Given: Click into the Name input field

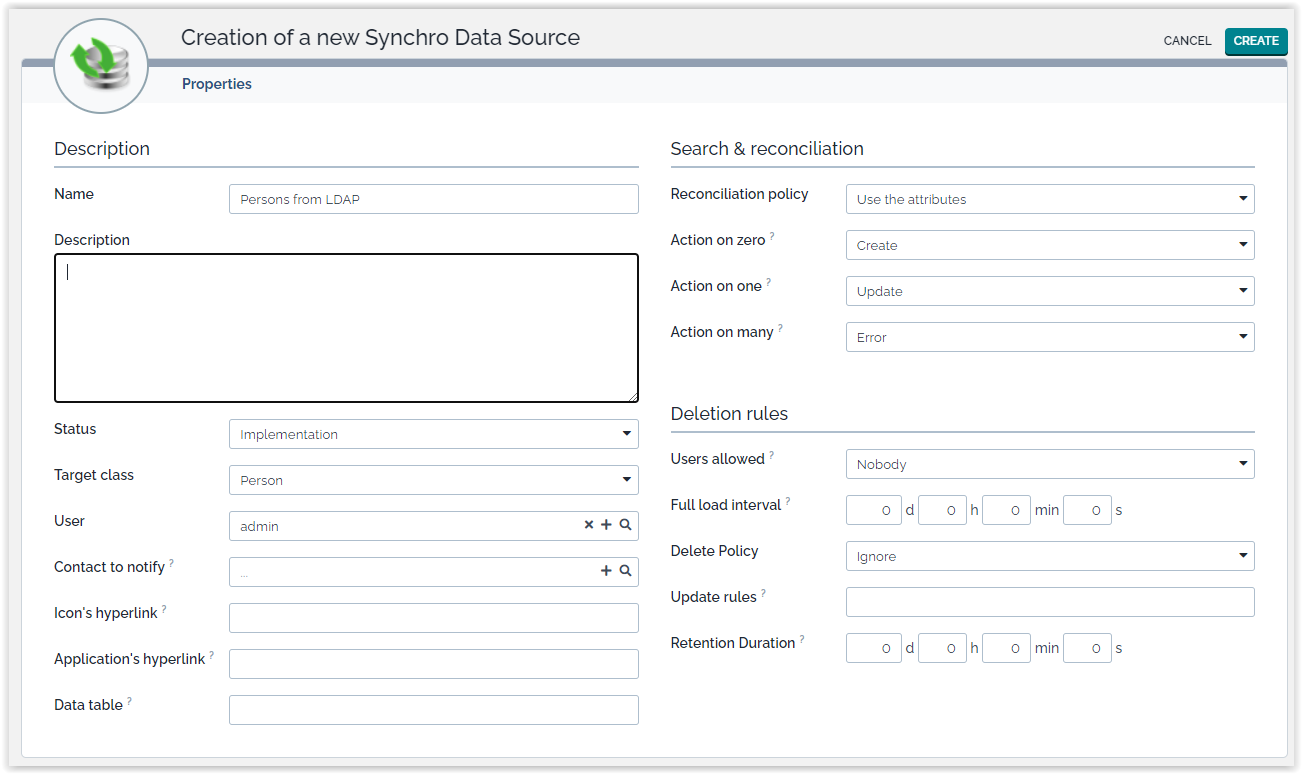Looking at the screenshot, I should pyautogui.click(x=433, y=199).
